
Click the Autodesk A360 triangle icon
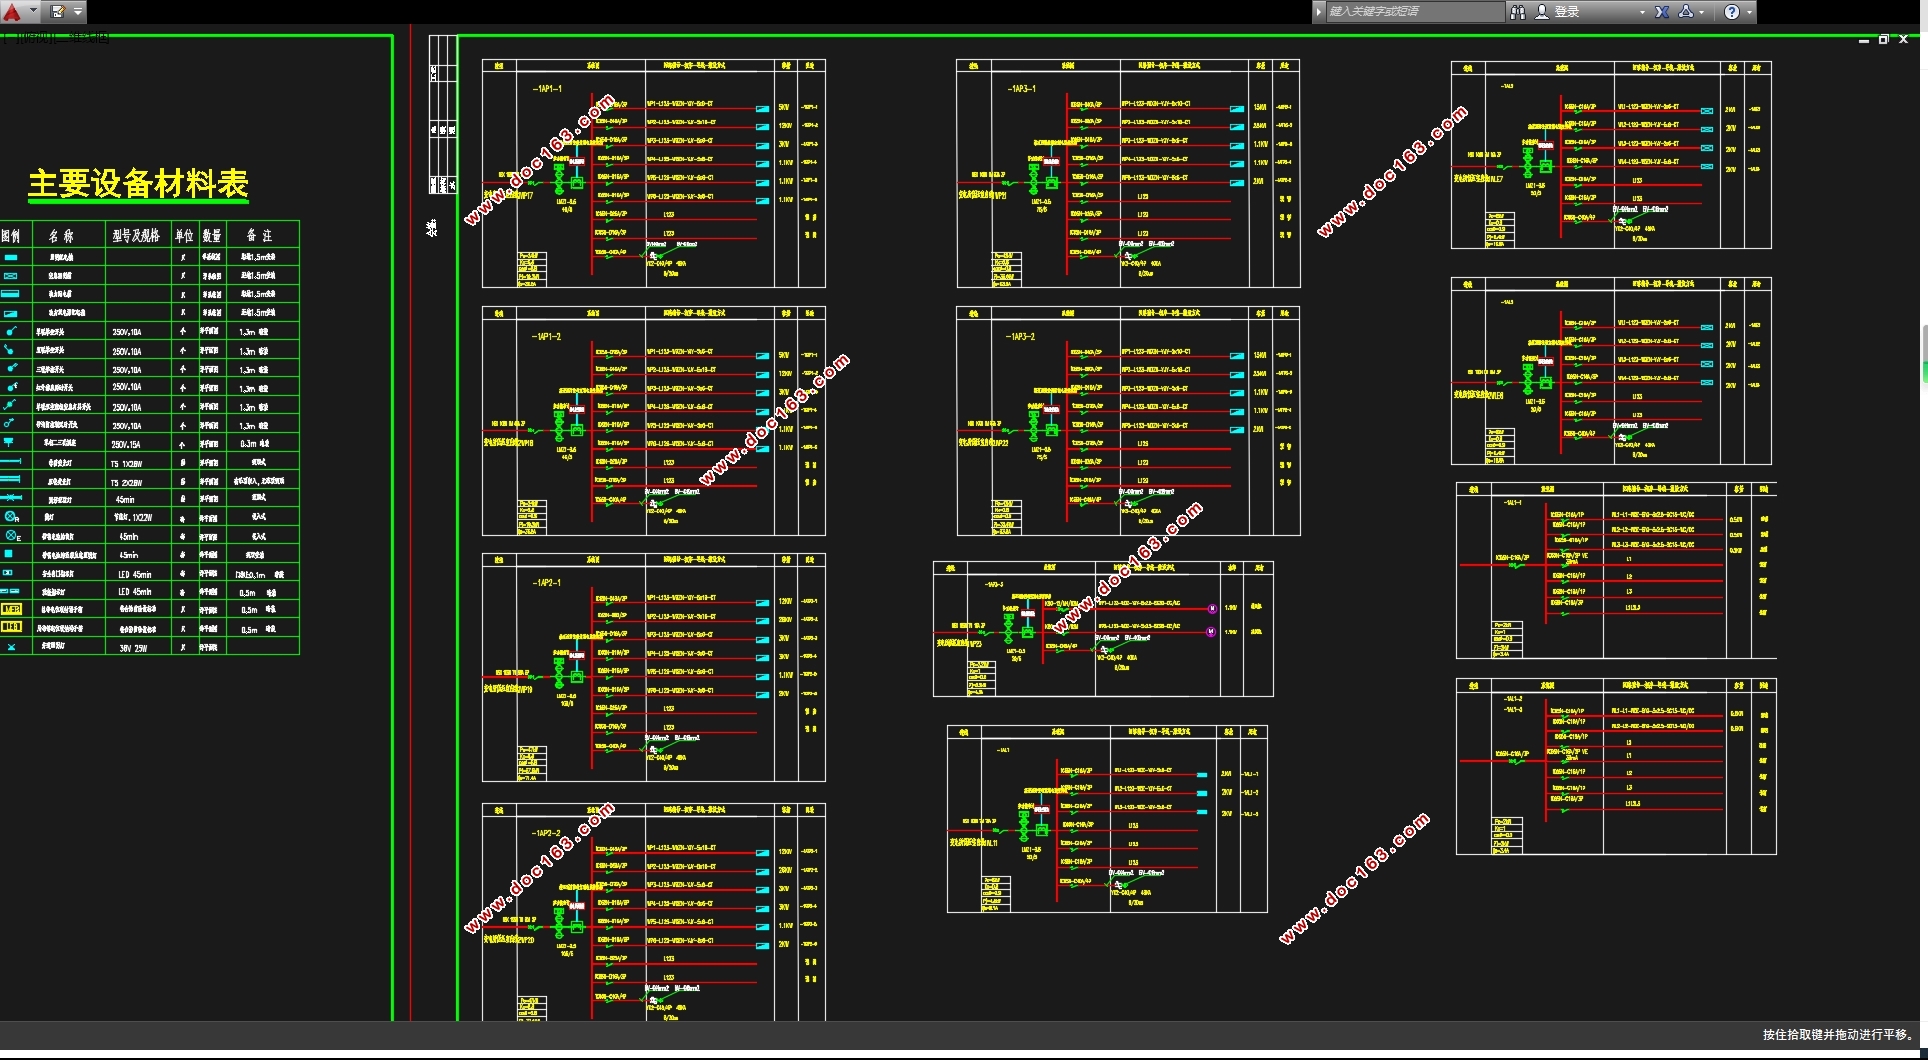pos(1686,11)
